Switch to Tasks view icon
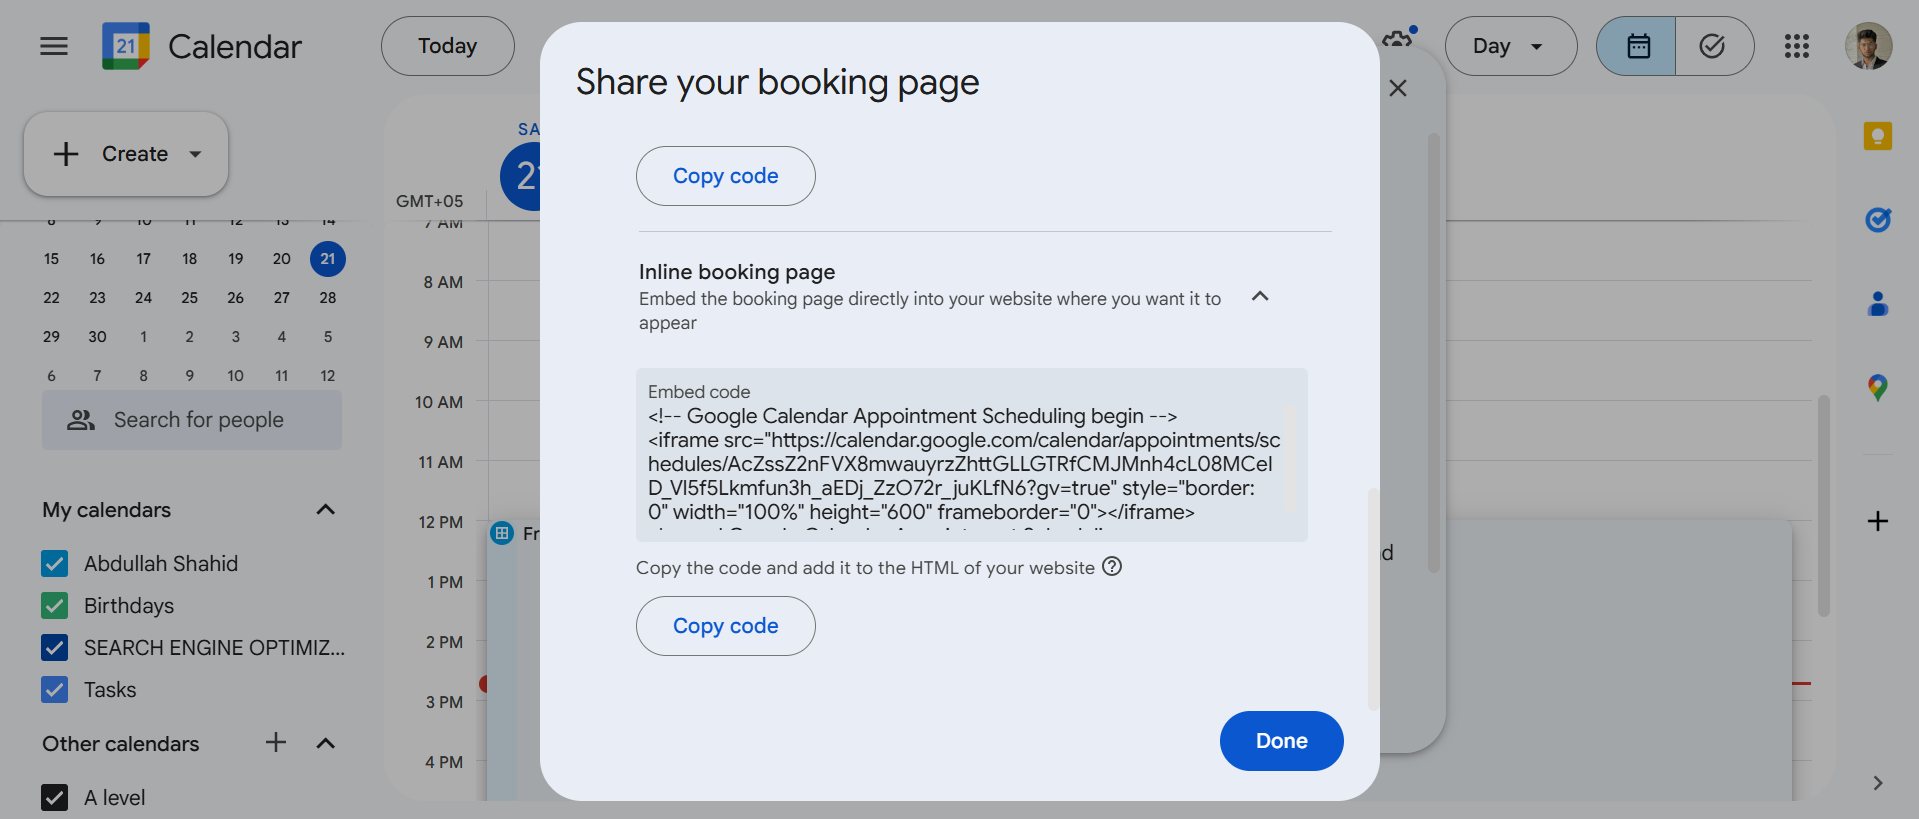This screenshot has height=819, width=1919. pyautogui.click(x=1713, y=46)
